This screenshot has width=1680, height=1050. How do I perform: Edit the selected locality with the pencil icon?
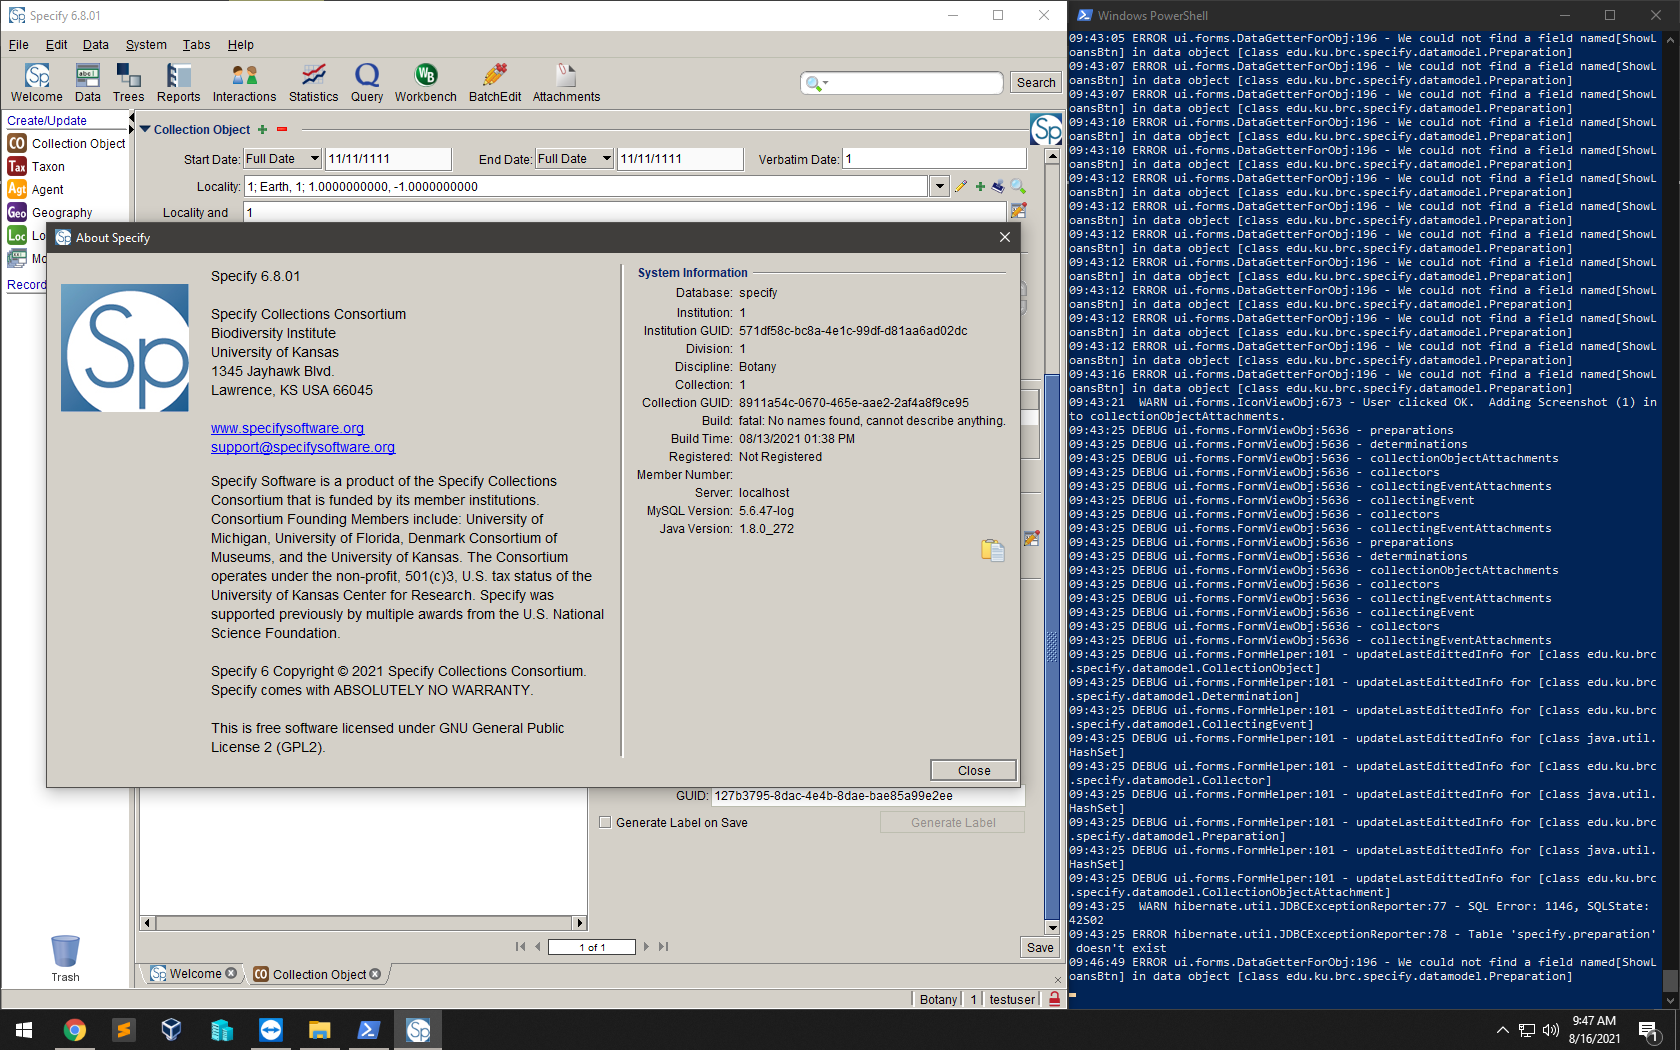[x=961, y=186]
